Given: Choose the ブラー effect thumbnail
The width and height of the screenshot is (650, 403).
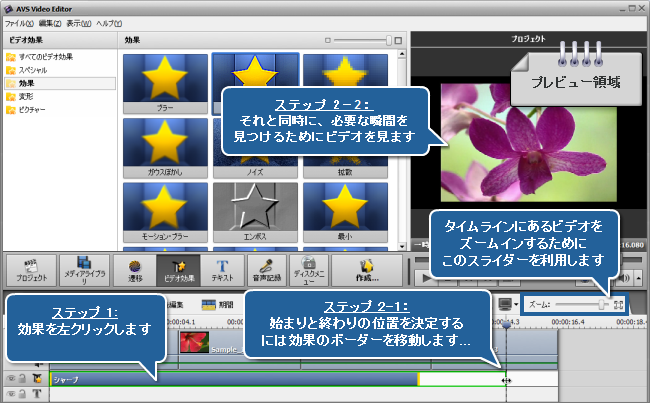Looking at the screenshot, I should point(165,84).
